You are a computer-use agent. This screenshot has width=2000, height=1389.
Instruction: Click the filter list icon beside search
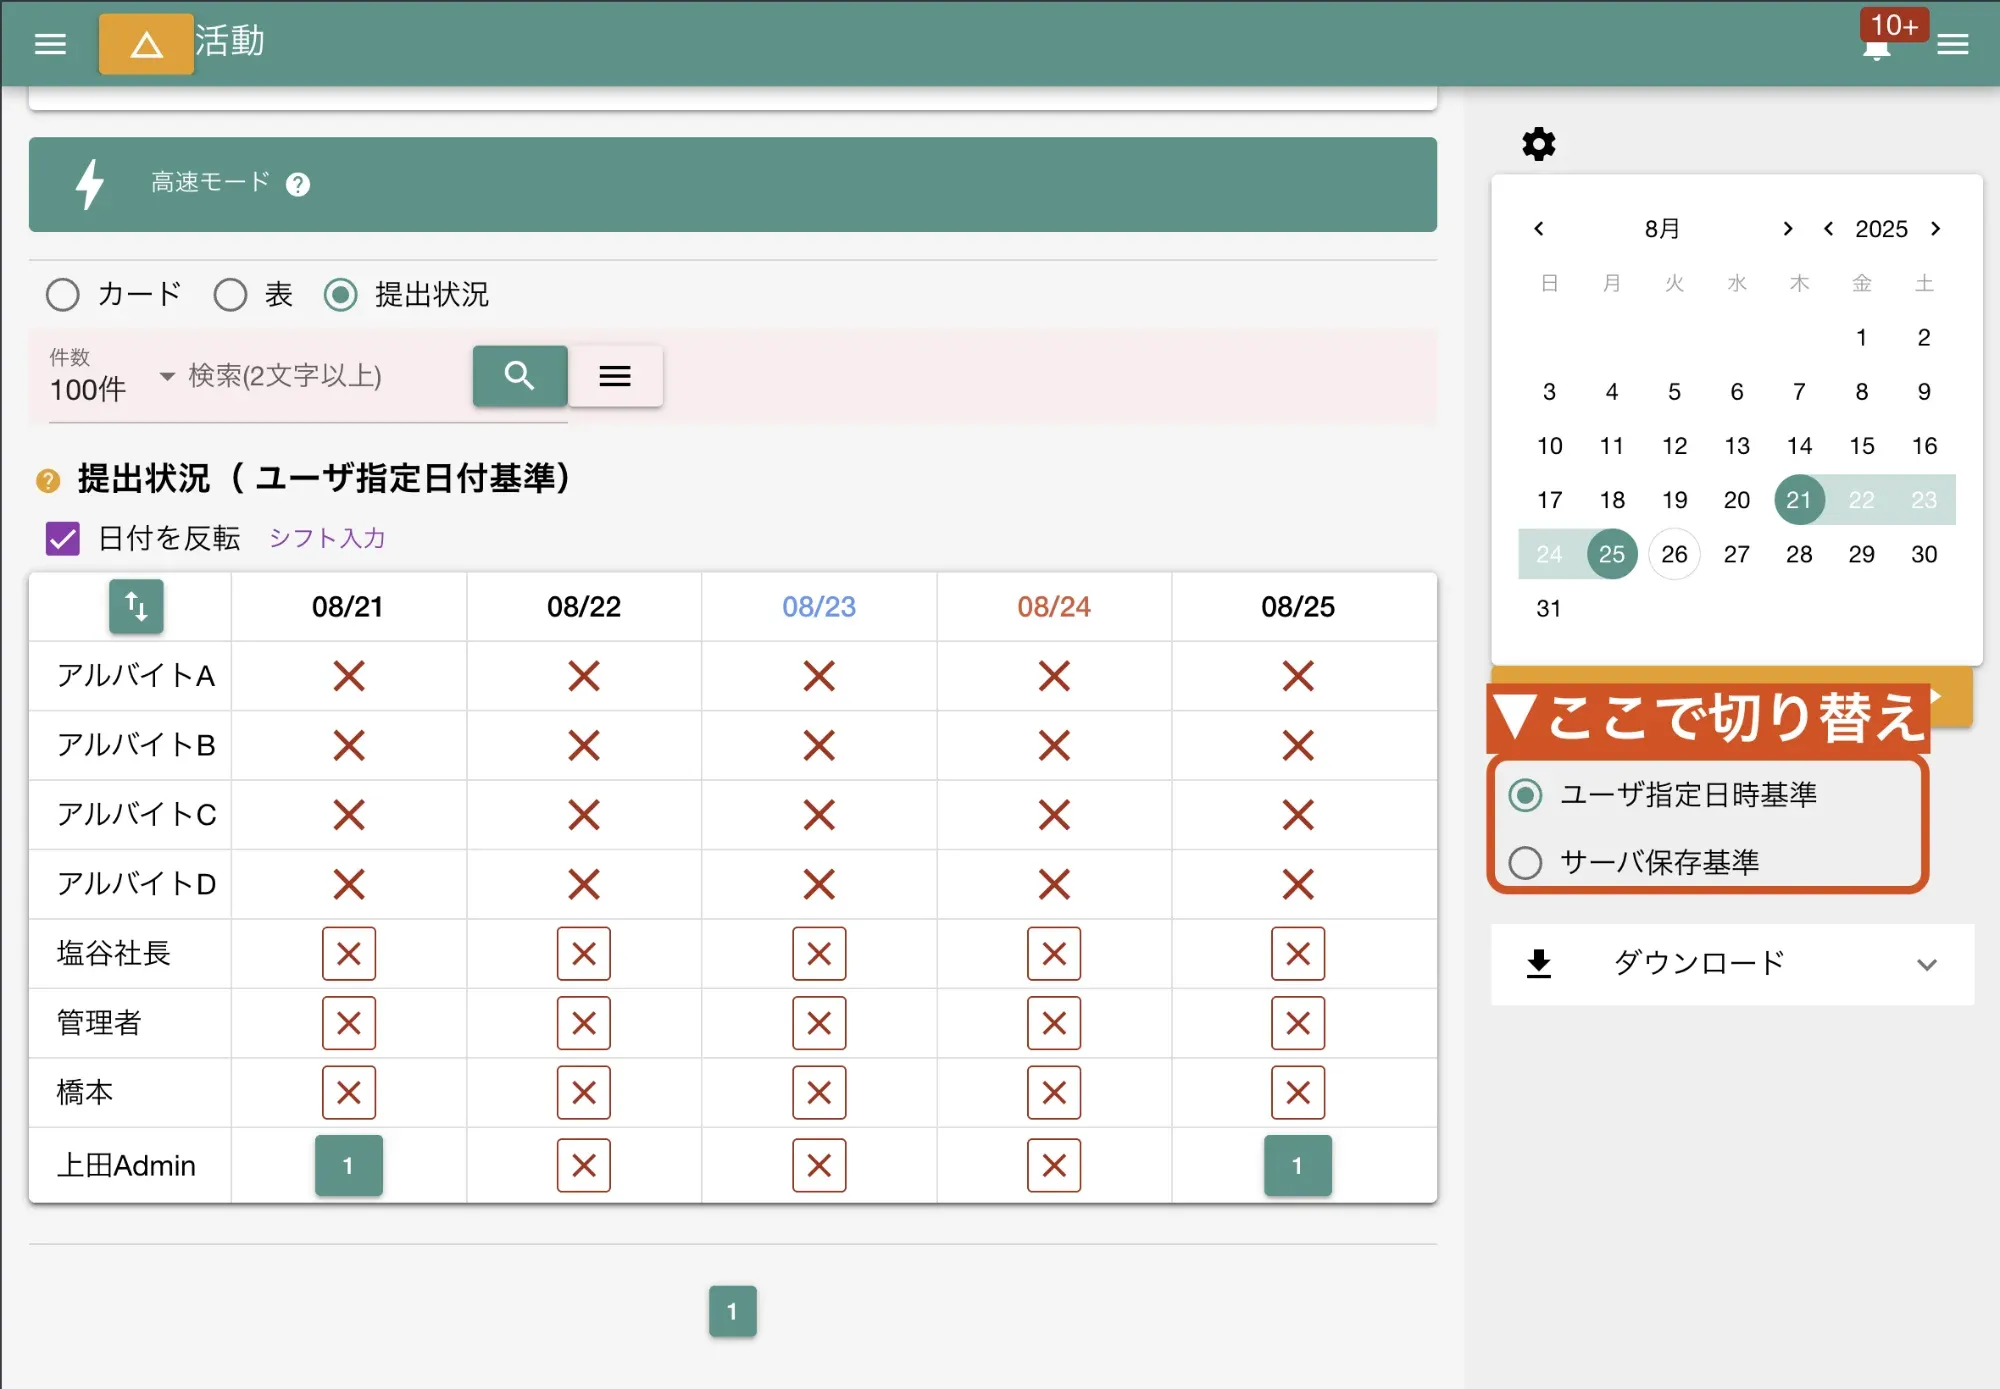(615, 376)
